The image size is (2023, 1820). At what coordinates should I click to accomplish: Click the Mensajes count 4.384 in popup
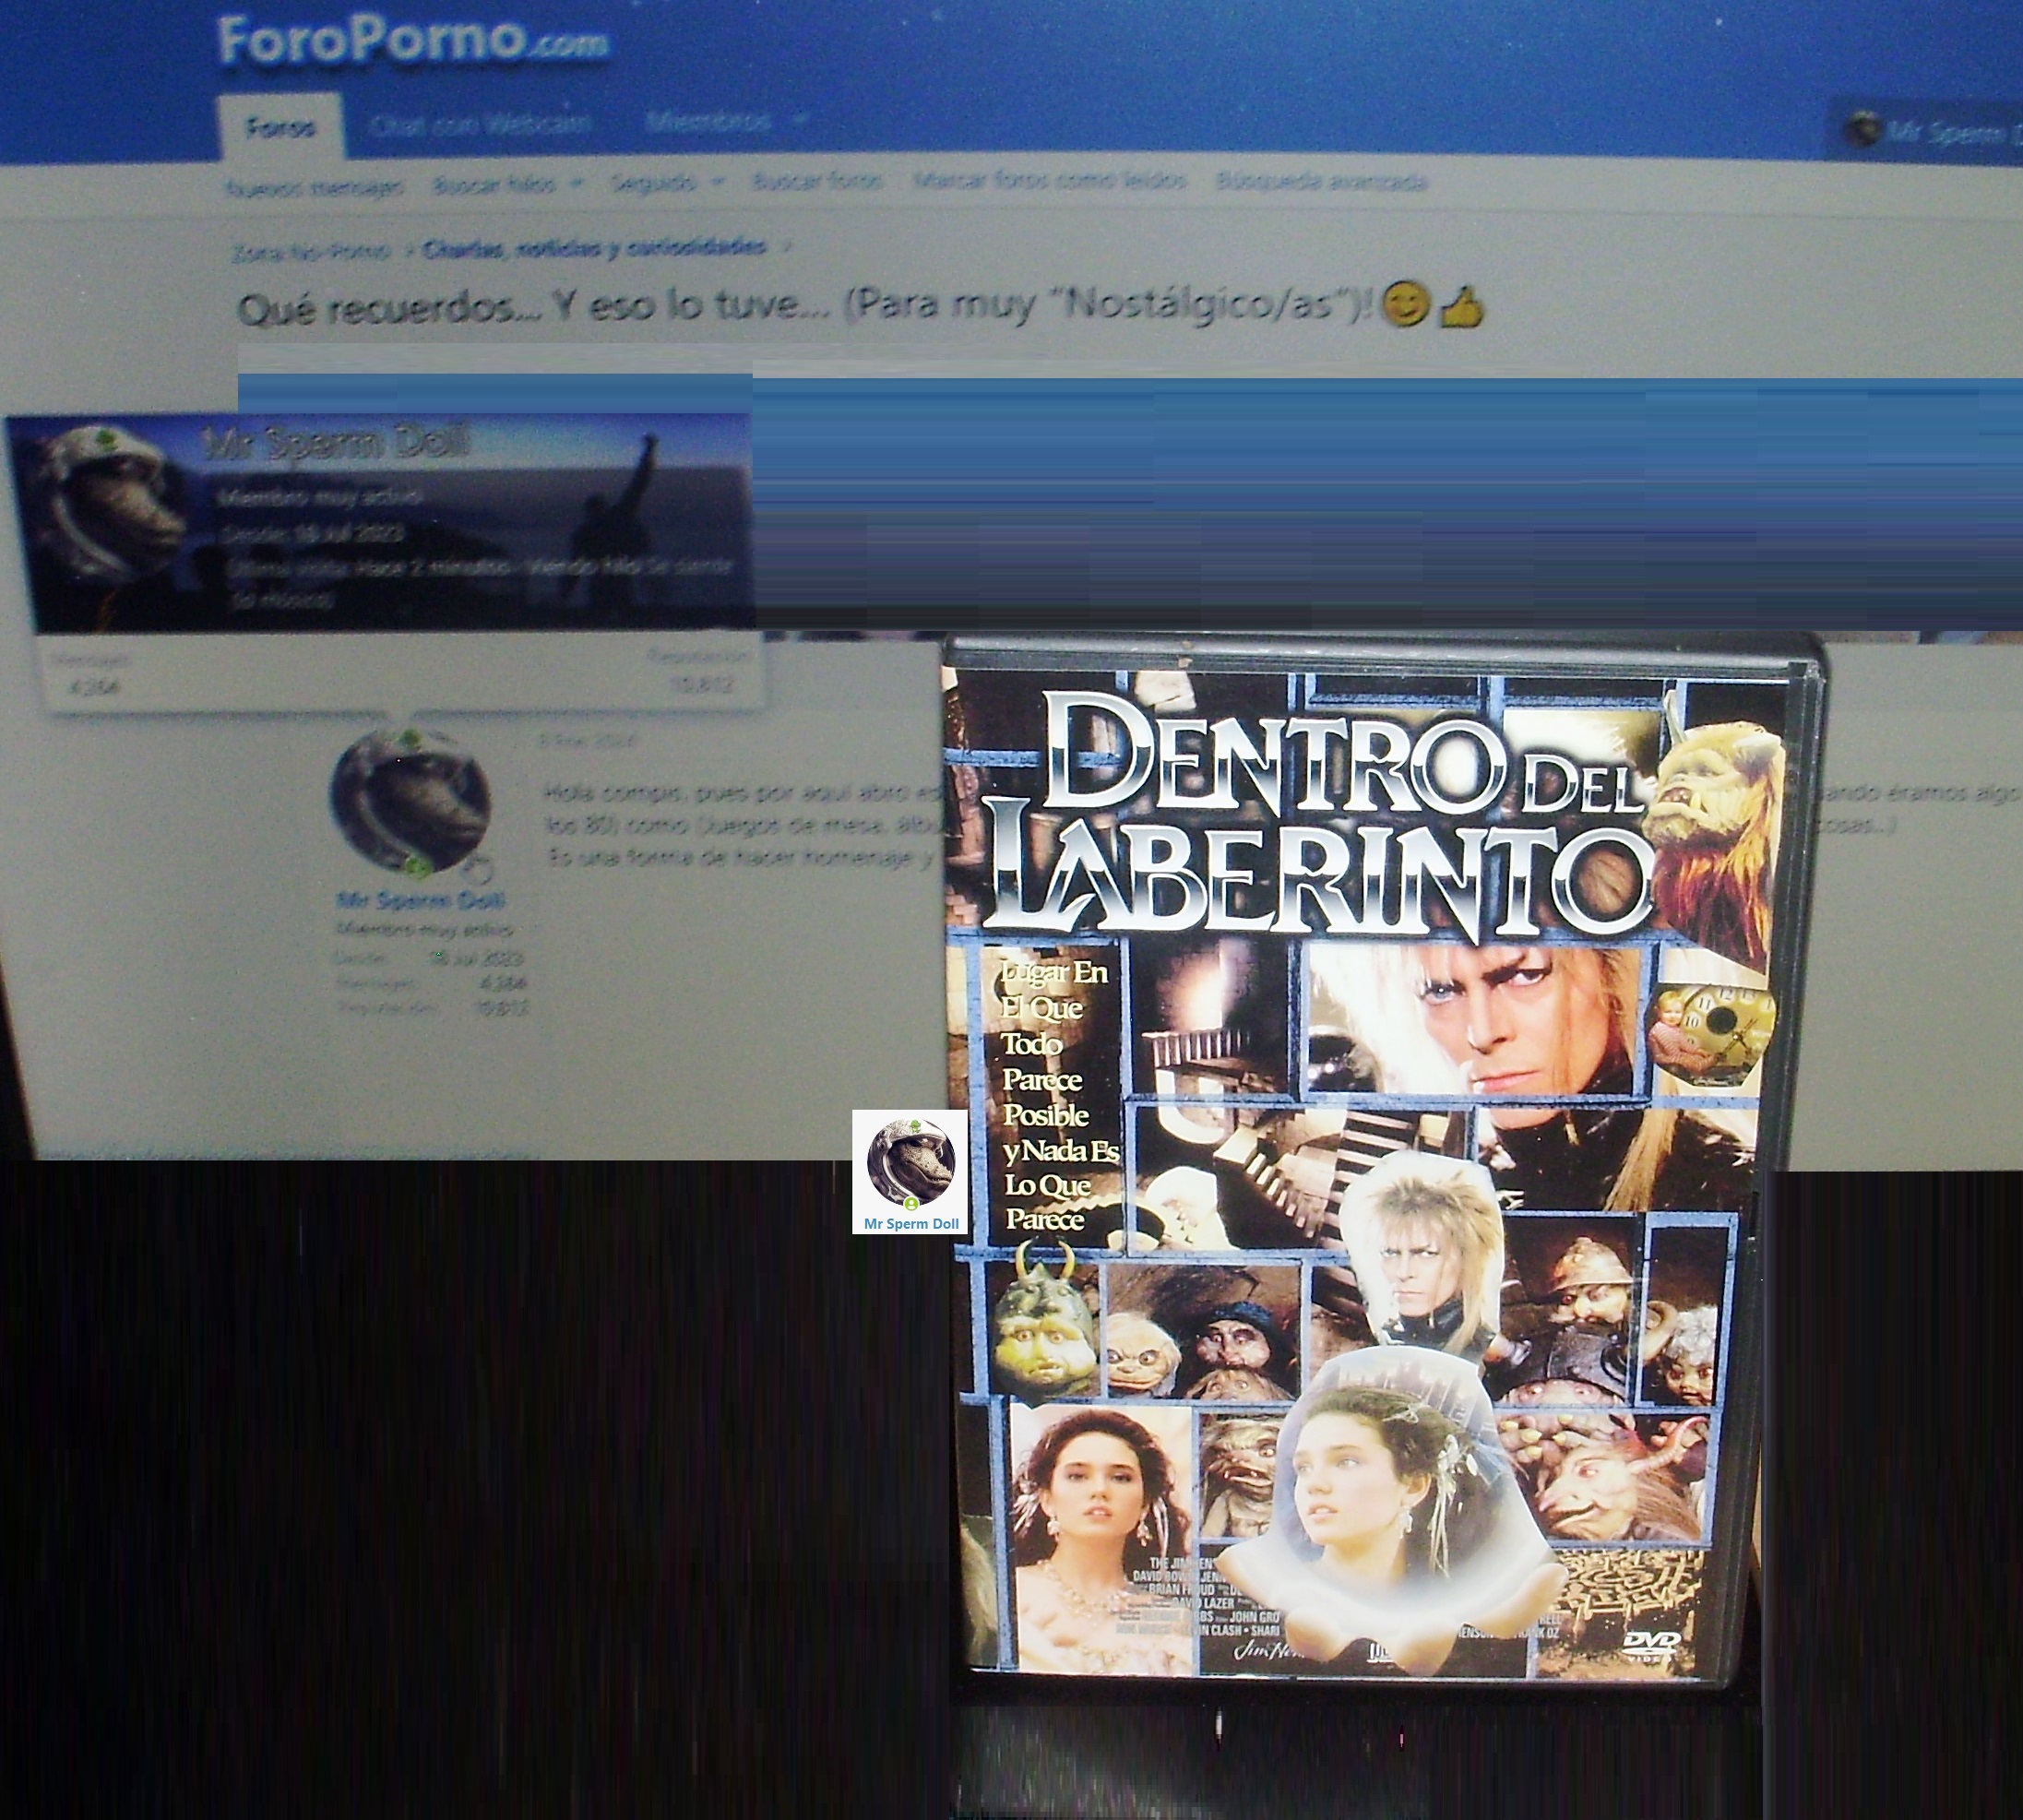93,688
